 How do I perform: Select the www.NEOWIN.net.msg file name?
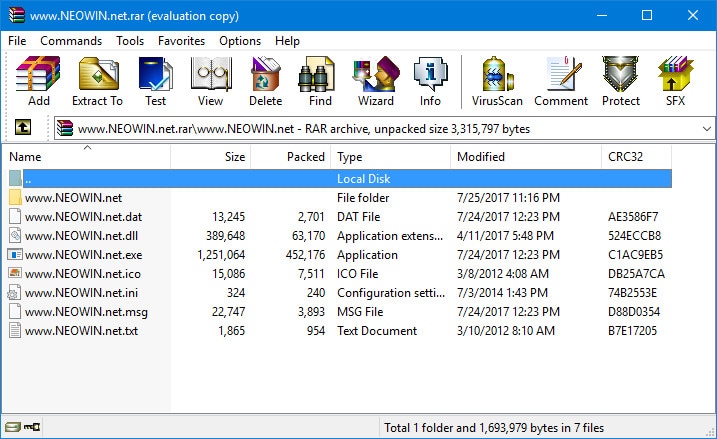86,312
